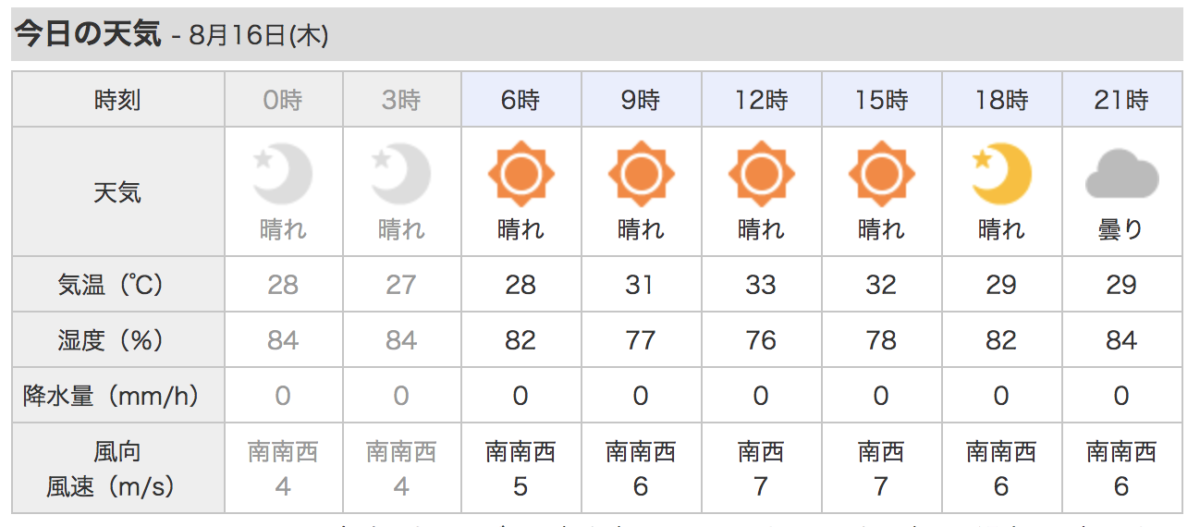
Task: Click the sun icon for 12時
Action: [761, 175]
